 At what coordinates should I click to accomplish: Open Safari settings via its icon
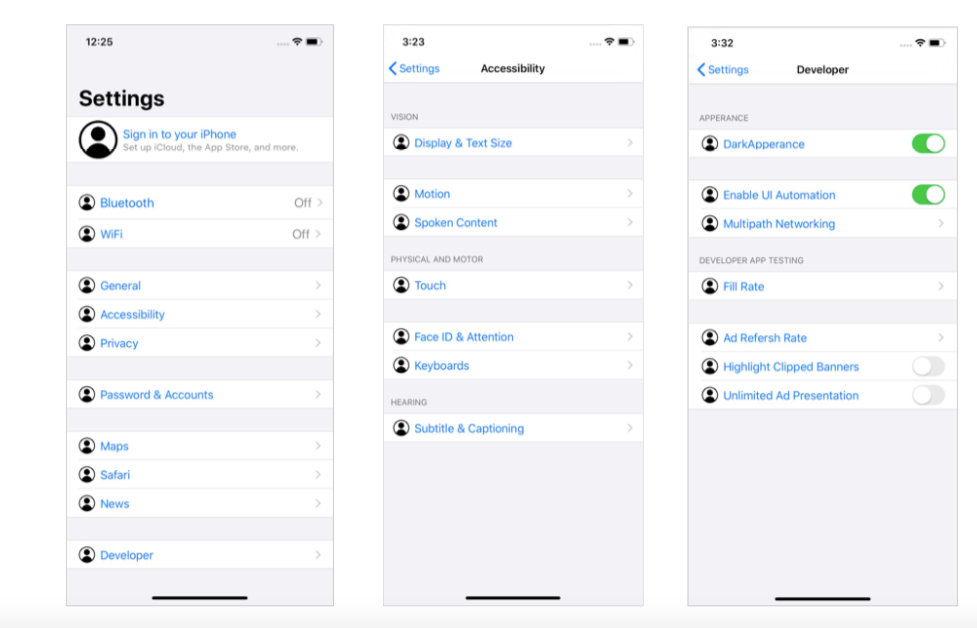pos(88,474)
